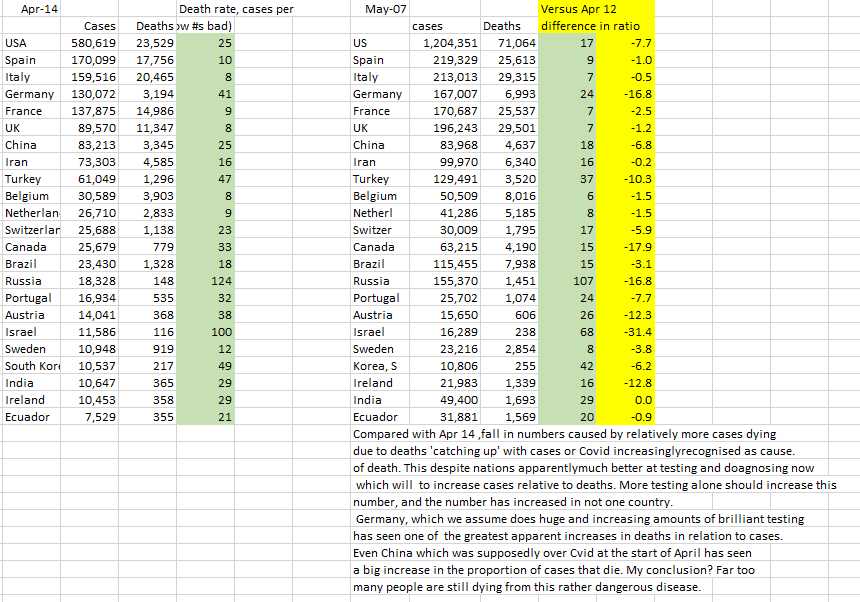Click Canada's Apr-14 deaths 779
The height and width of the screenshot is (602, 860).
click(163, 247)
